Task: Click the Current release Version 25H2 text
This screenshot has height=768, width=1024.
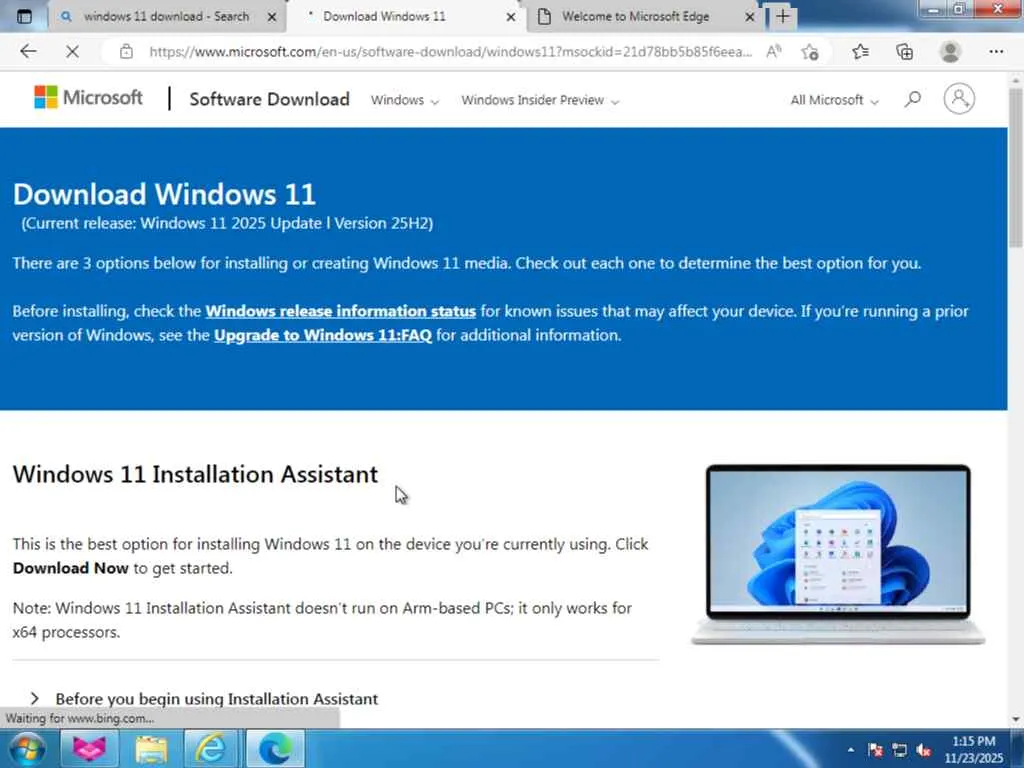Action: click(227, 223)
